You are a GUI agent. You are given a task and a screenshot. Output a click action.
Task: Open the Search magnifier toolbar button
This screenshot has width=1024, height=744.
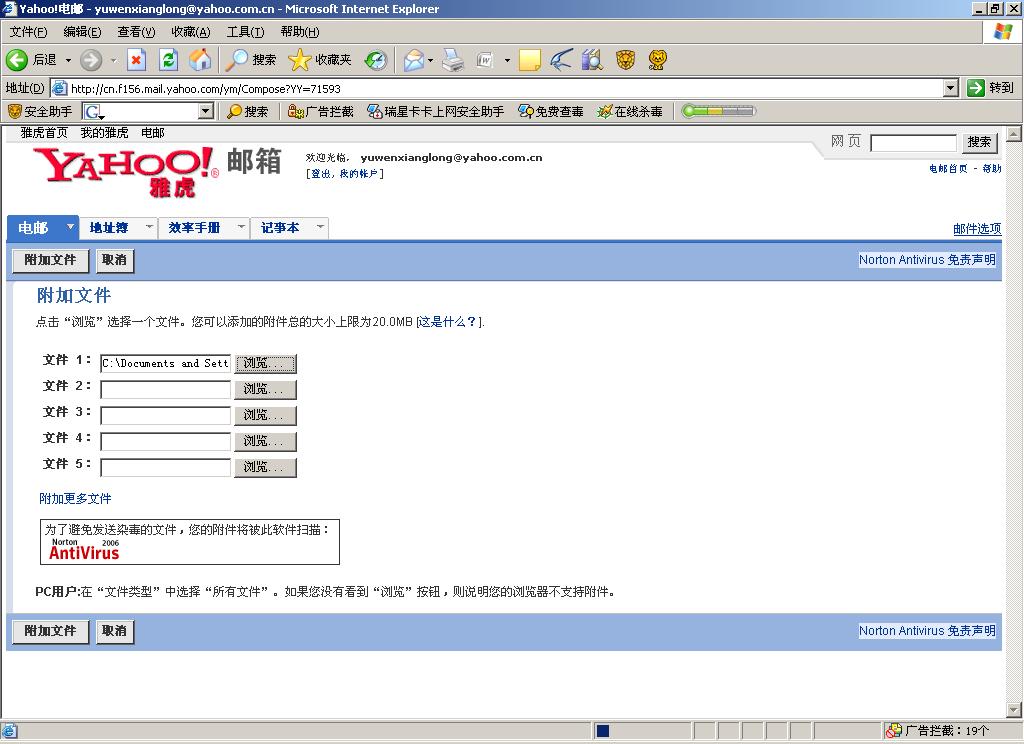pyautogui.click(x=251, y=60)
